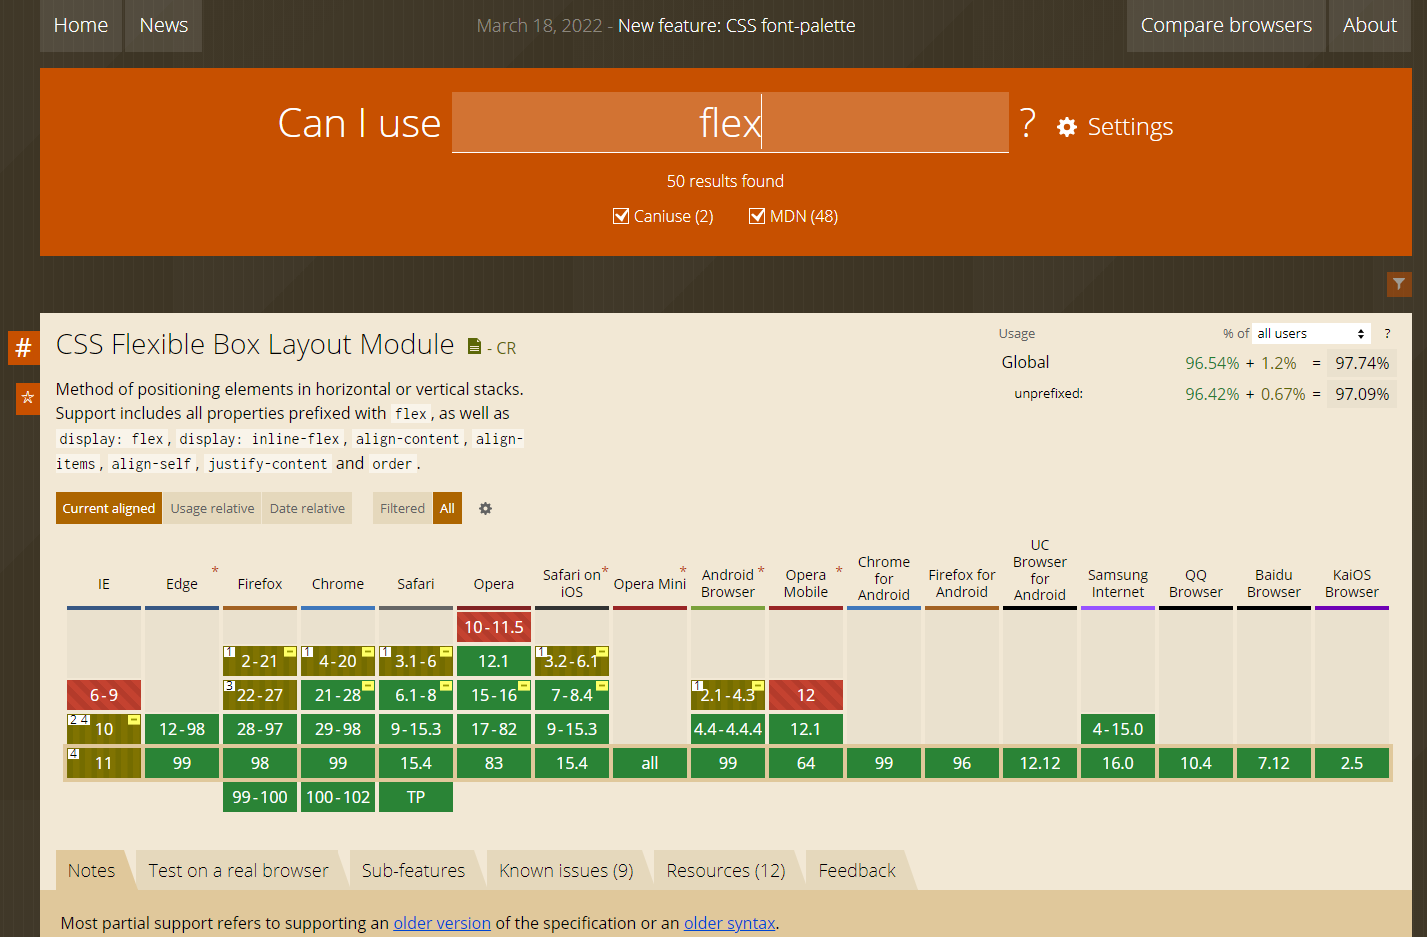Viewport: 1427px width, 937px height.
Task: Click the Edge column header
Action: [182, 584]
